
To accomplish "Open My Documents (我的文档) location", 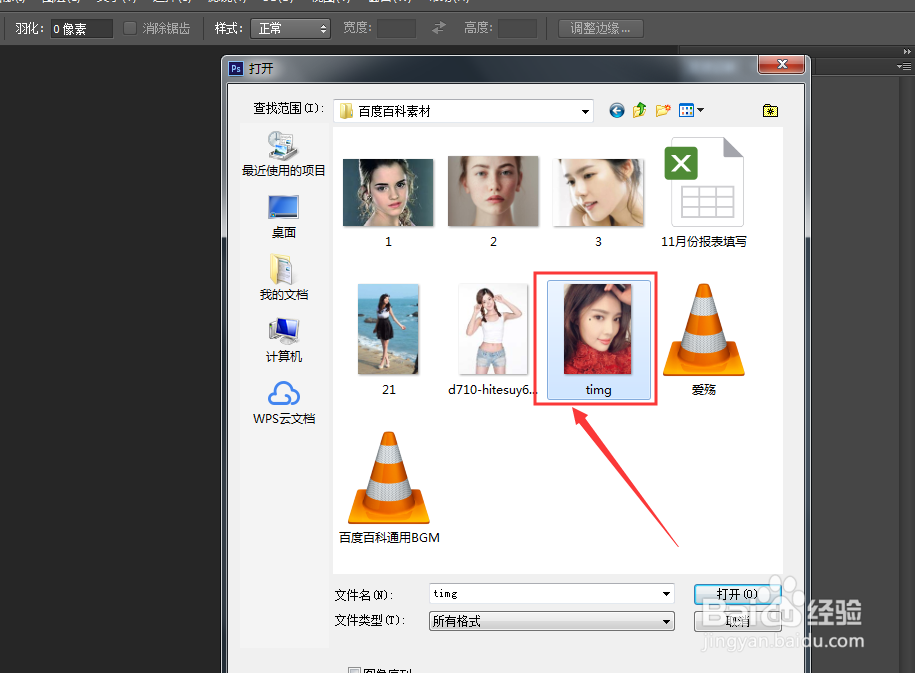I will (x=284, y=278).
